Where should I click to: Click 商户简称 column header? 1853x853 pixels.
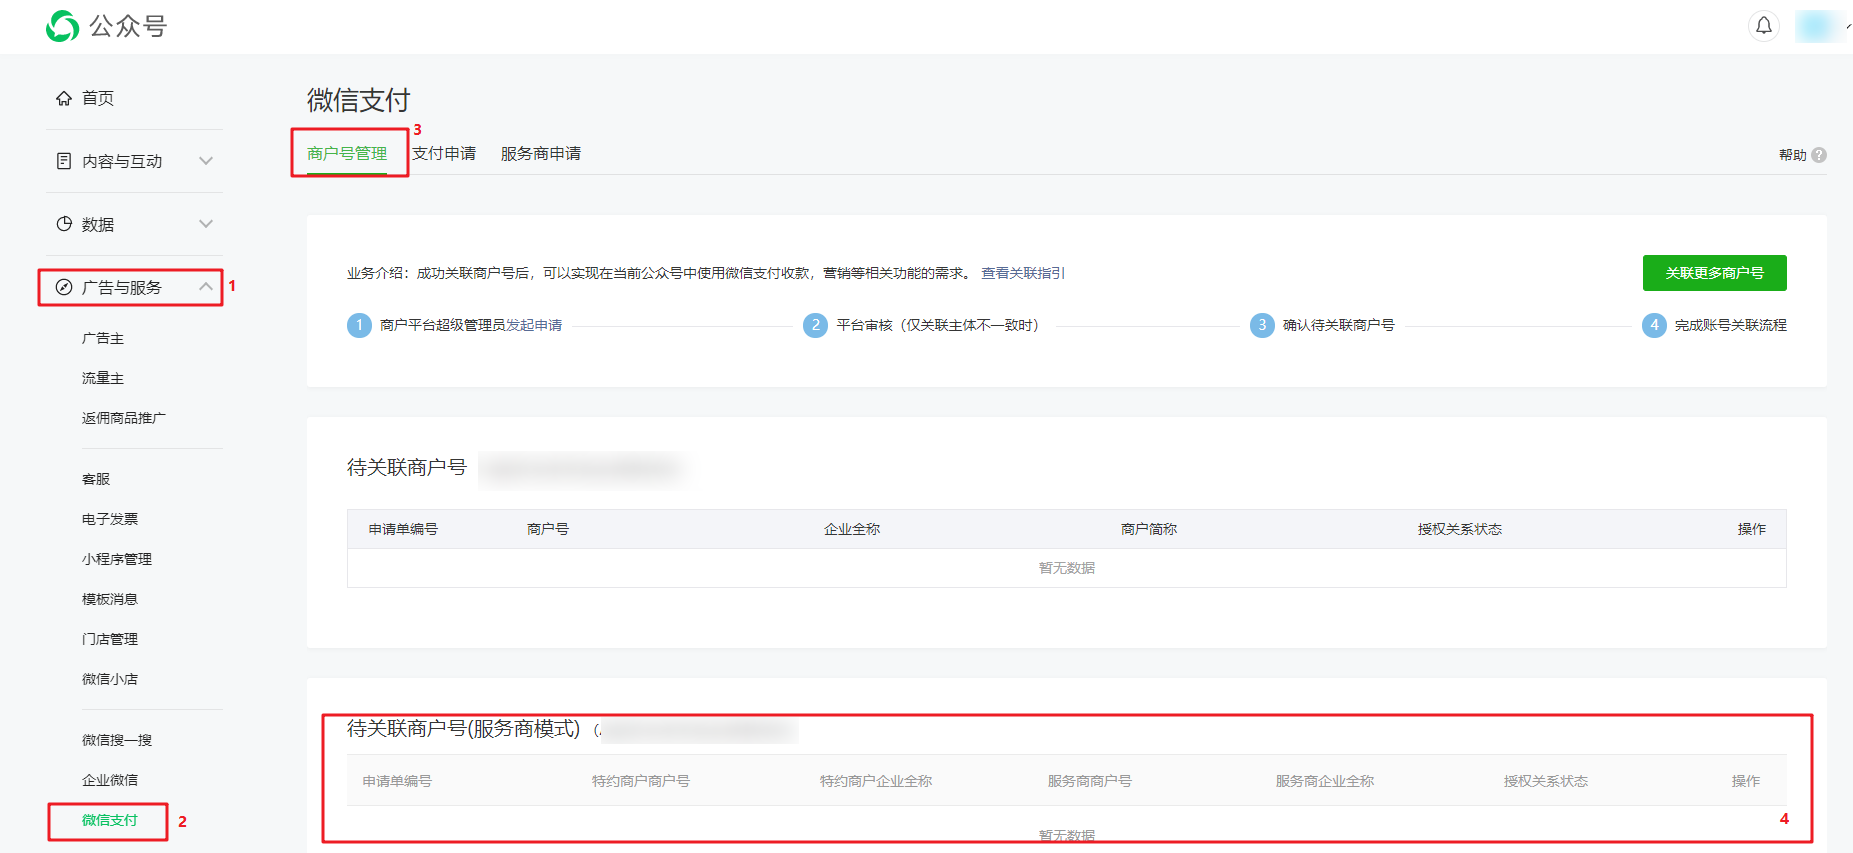click(x=1149, y=529)
